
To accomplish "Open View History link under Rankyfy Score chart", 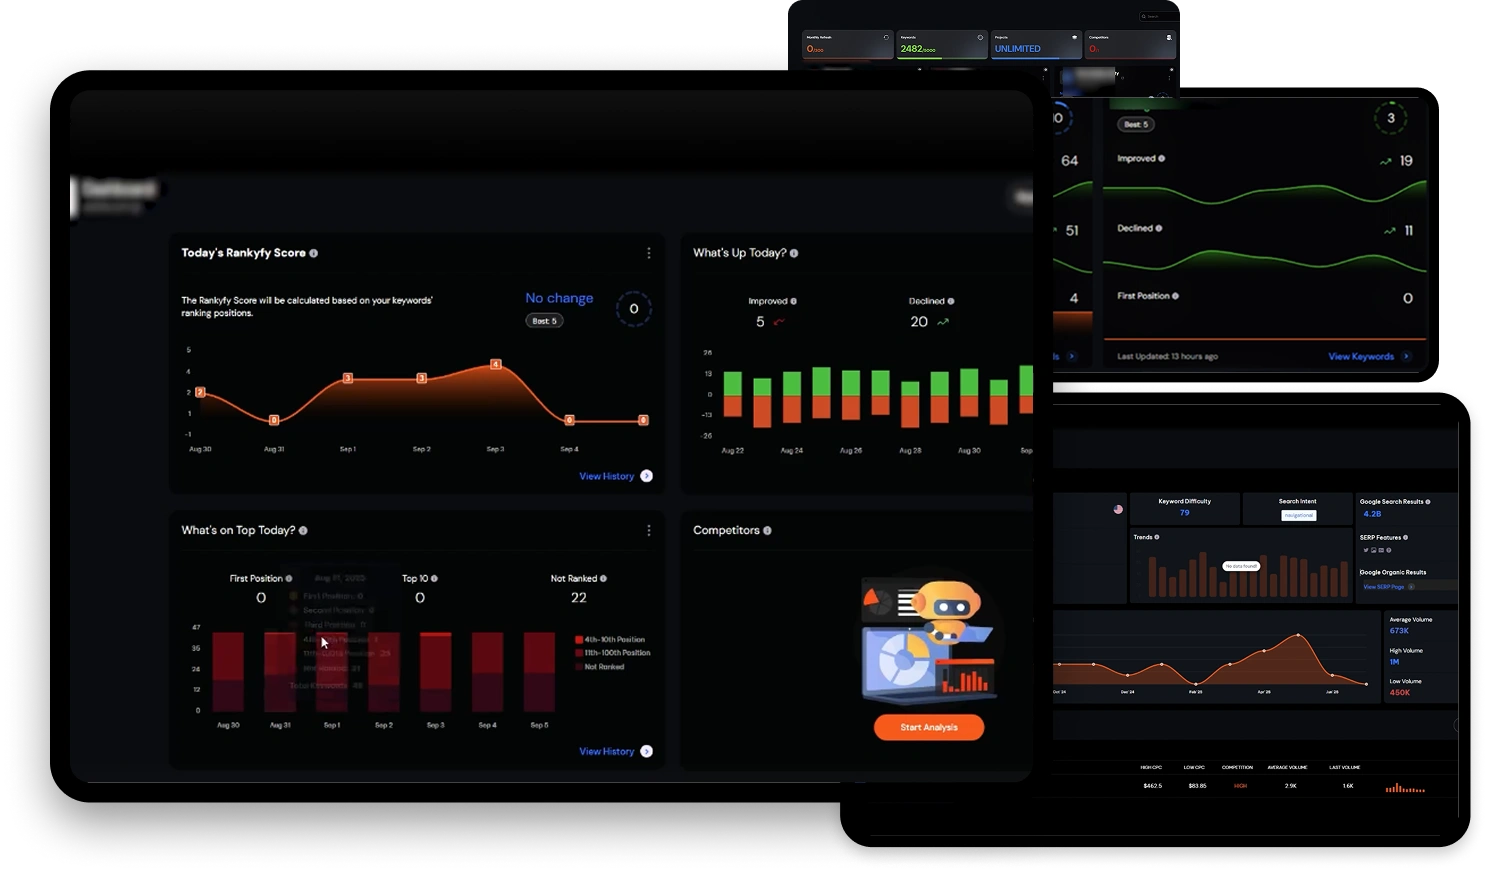I will 607,476.
